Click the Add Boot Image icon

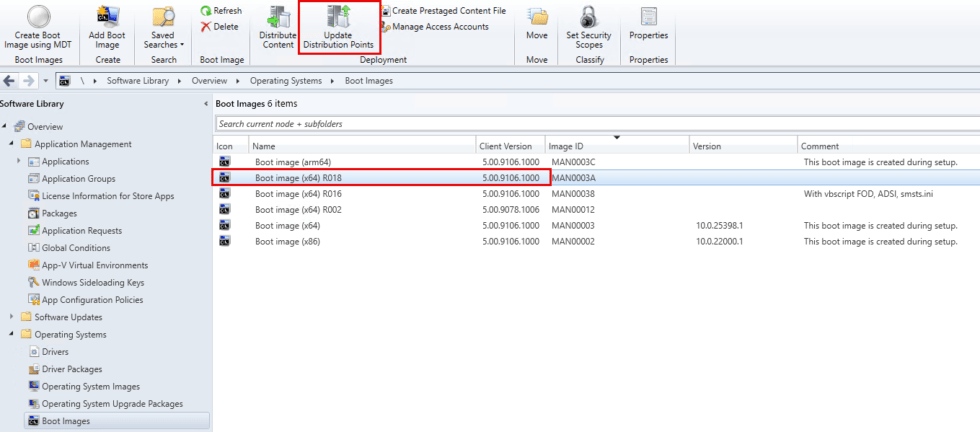pos(108,17)
